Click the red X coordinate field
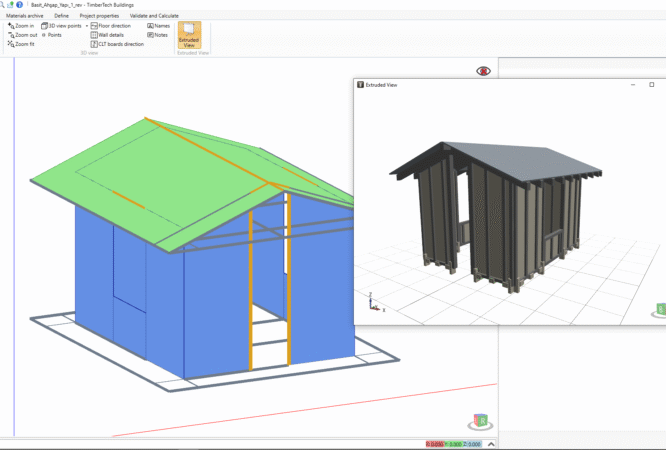 (x=435, y=443)
